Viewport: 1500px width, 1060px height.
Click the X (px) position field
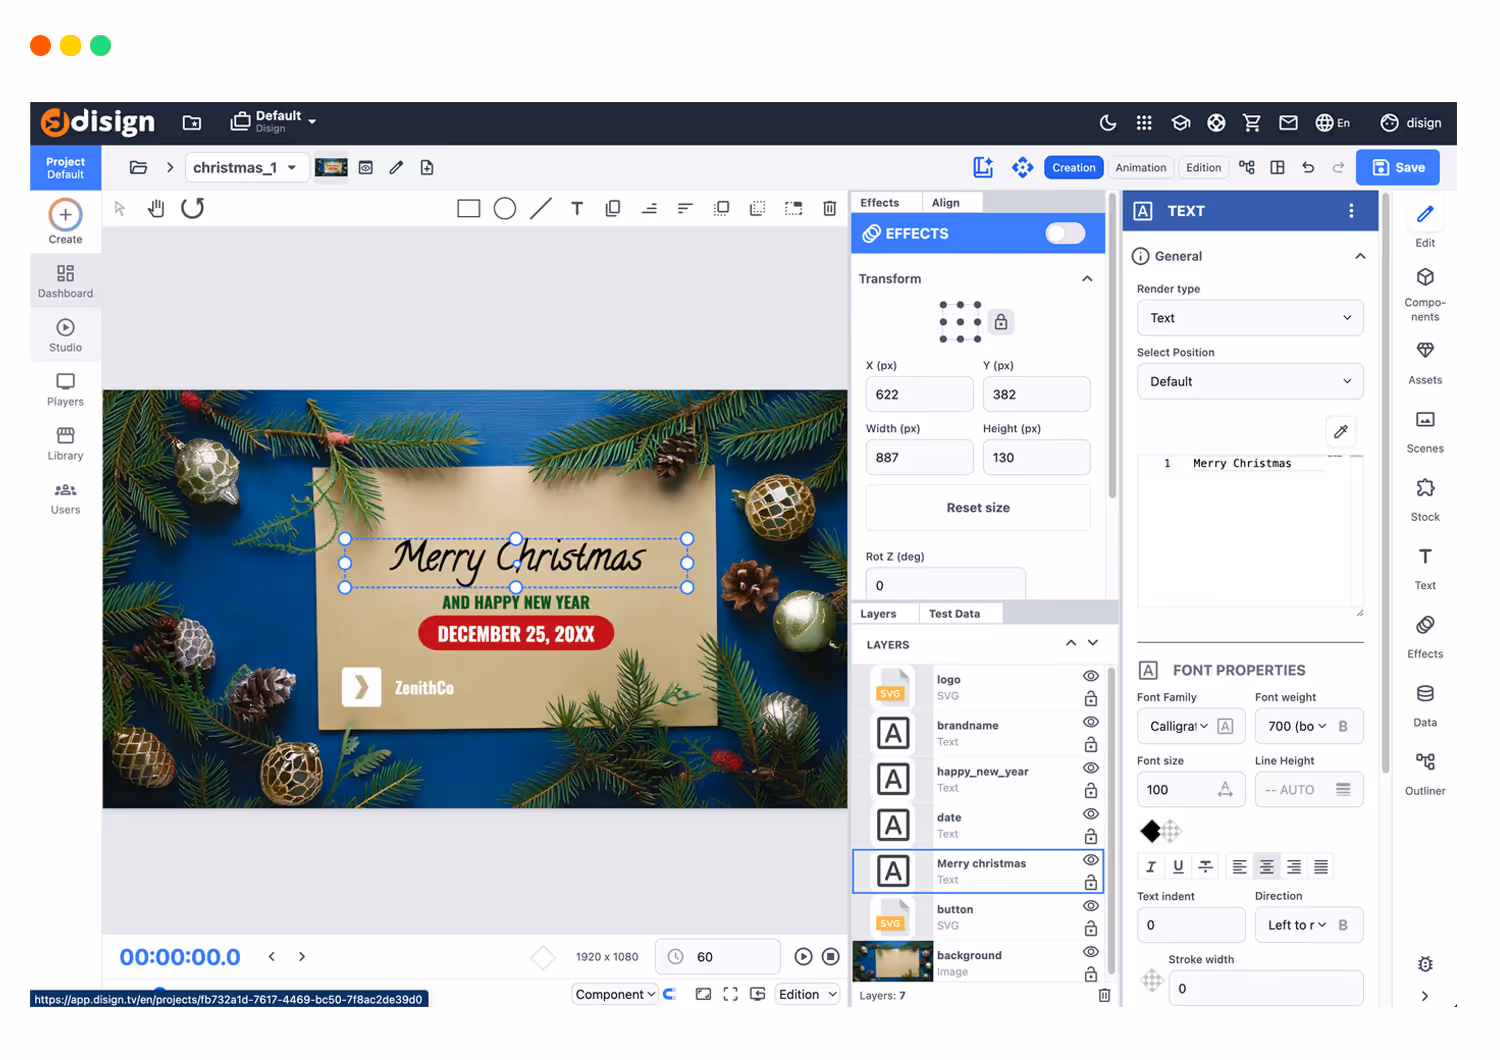click(919, 394)
